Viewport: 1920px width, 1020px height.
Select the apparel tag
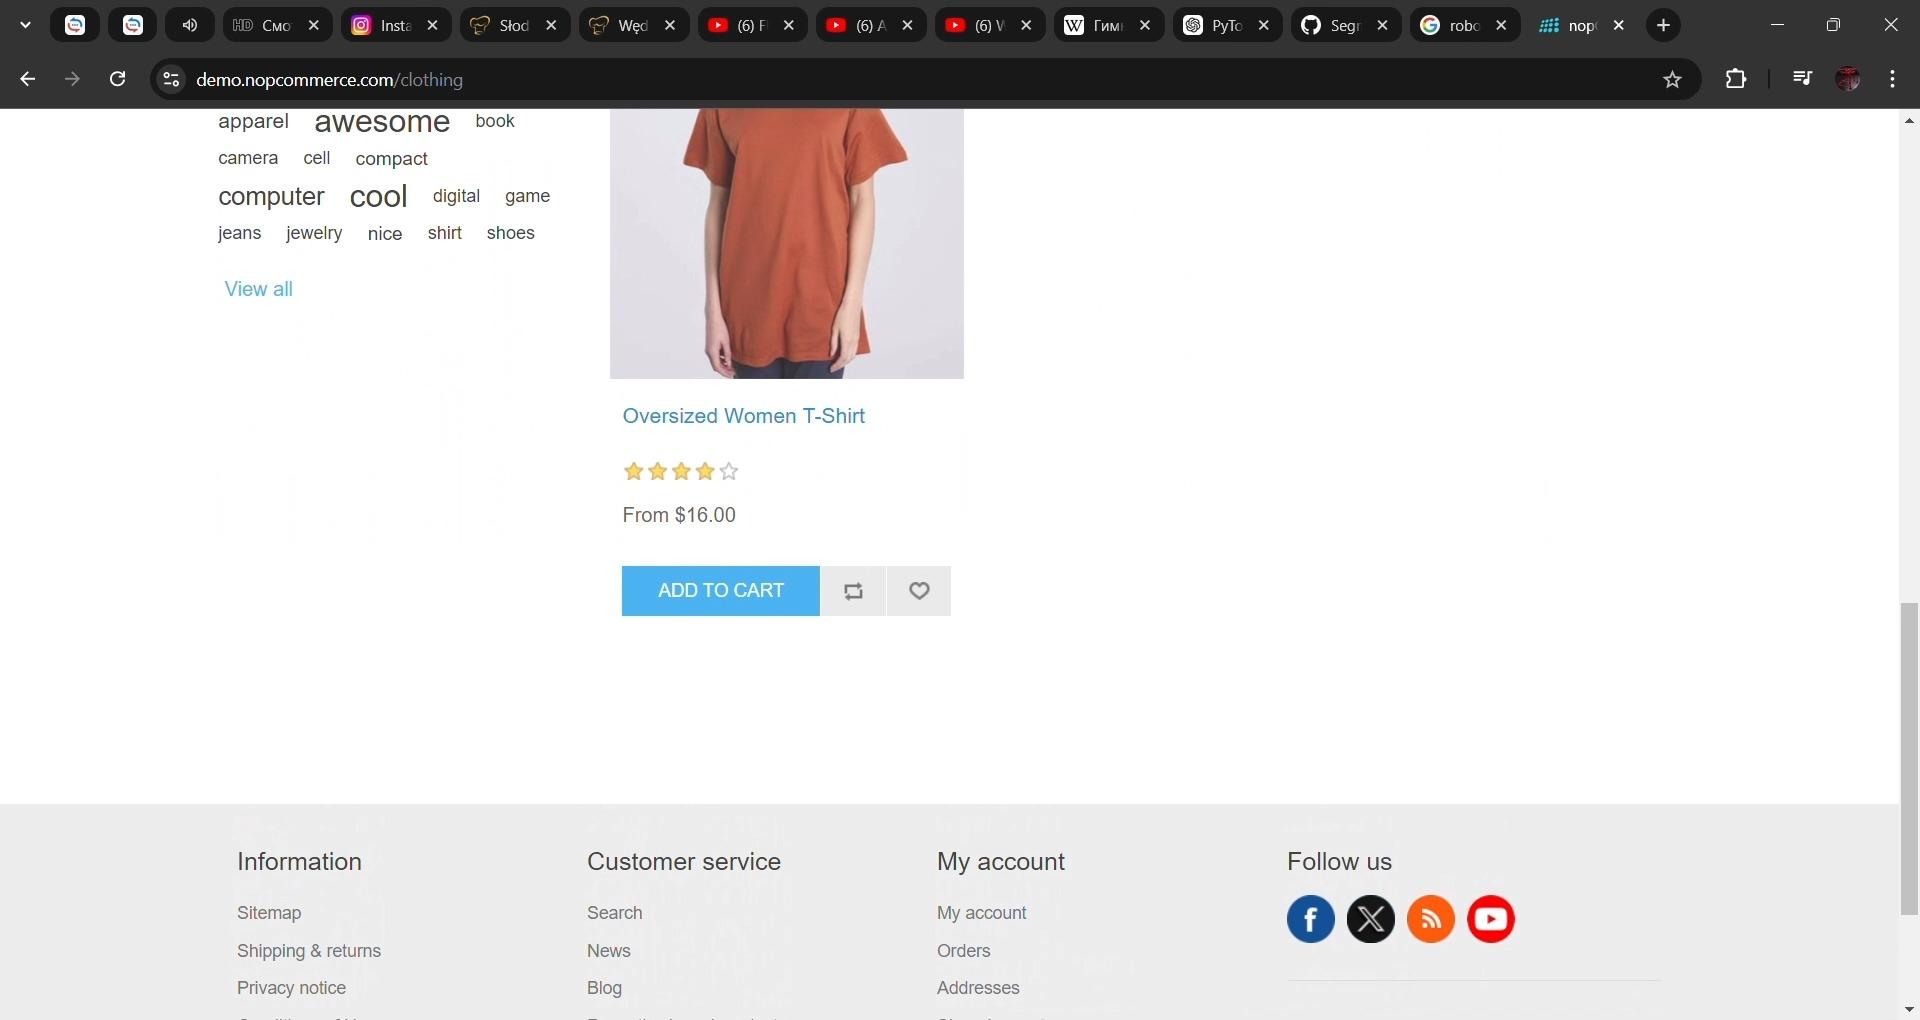click(253, 121)
